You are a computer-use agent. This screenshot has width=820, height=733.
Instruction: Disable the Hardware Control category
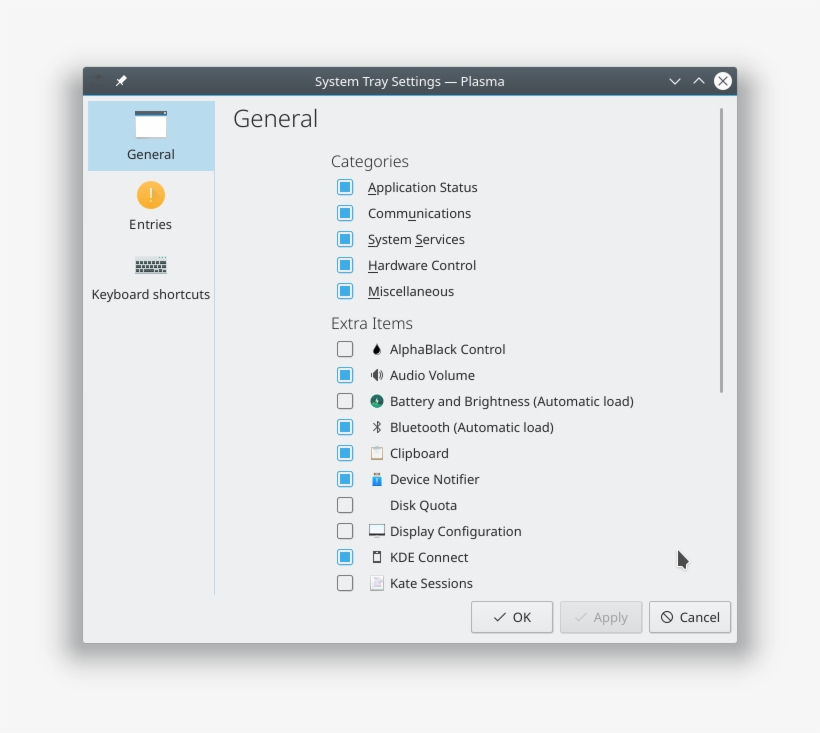[345, 265]
